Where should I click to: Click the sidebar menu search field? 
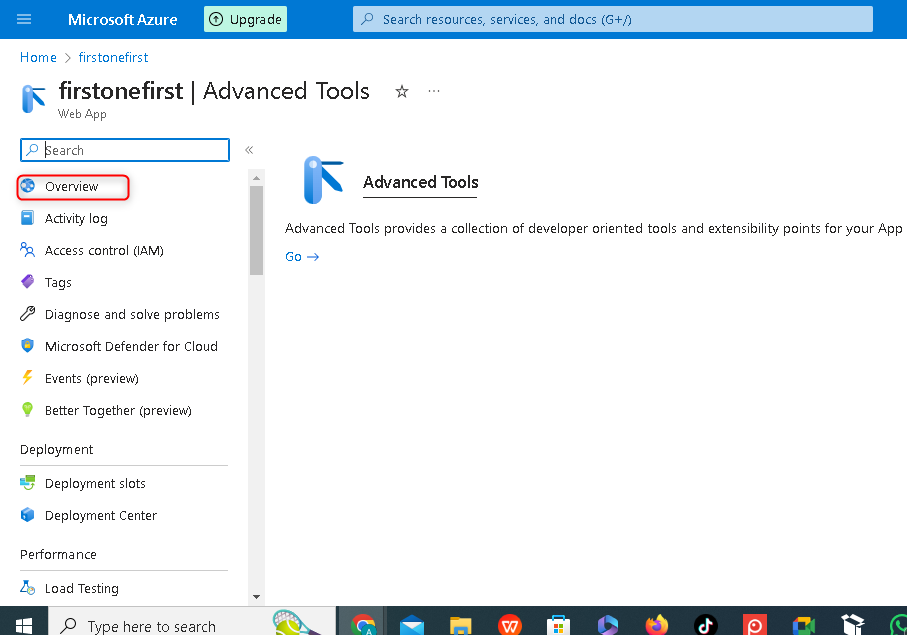[125, 150]
